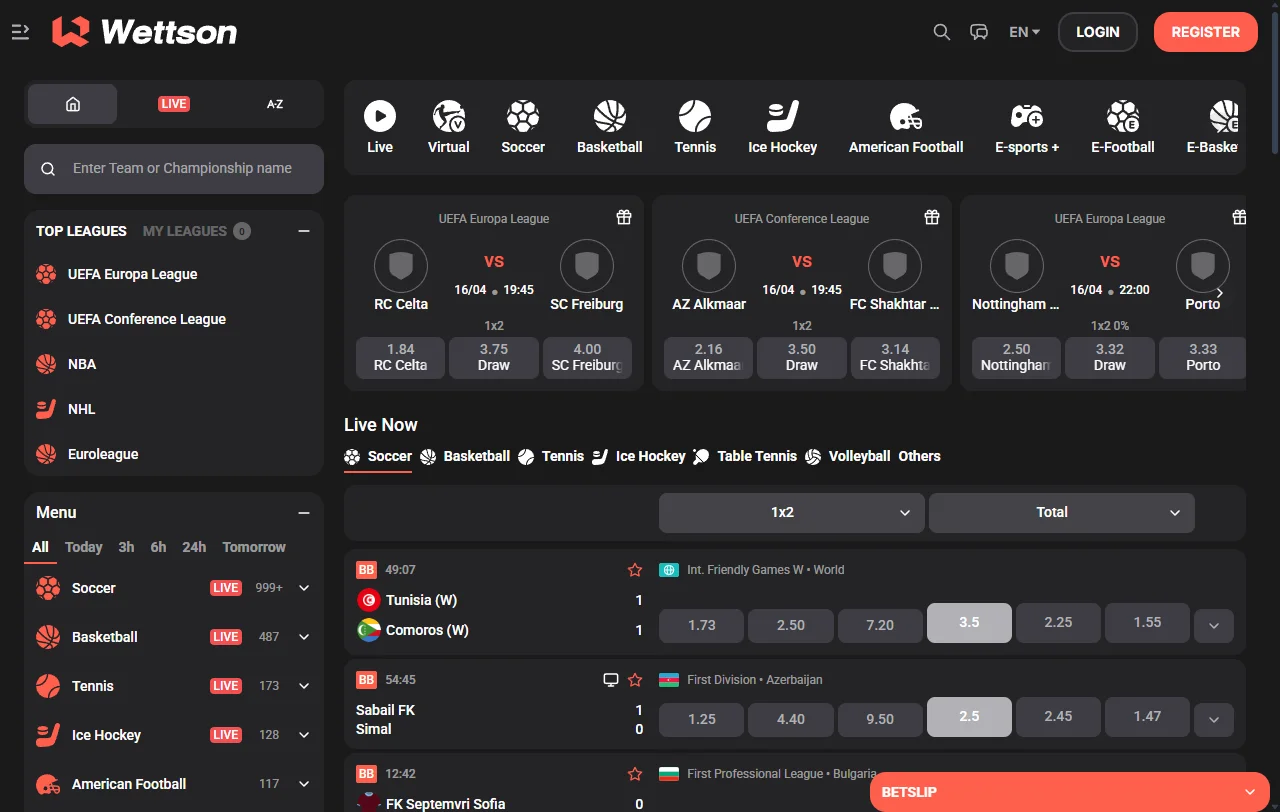Favorite the FK Septemvri Sofia match

635,774
